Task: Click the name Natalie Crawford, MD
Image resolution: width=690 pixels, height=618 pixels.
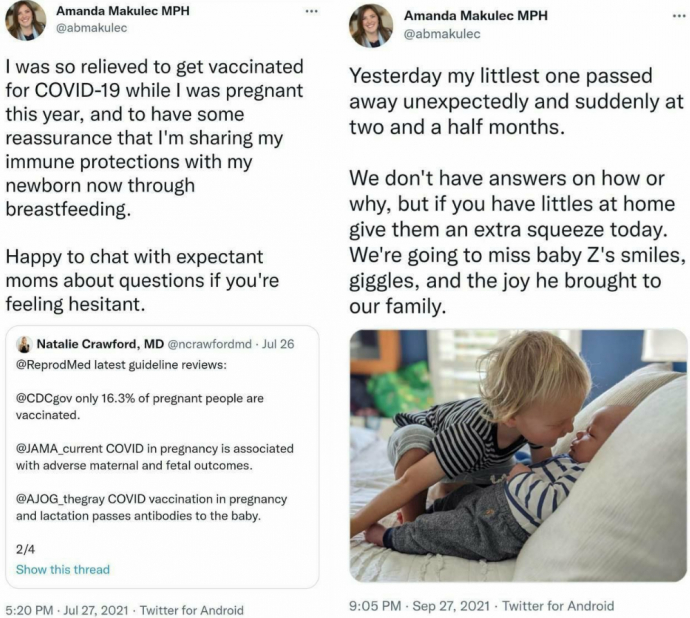Action: [x=98, y=344]
